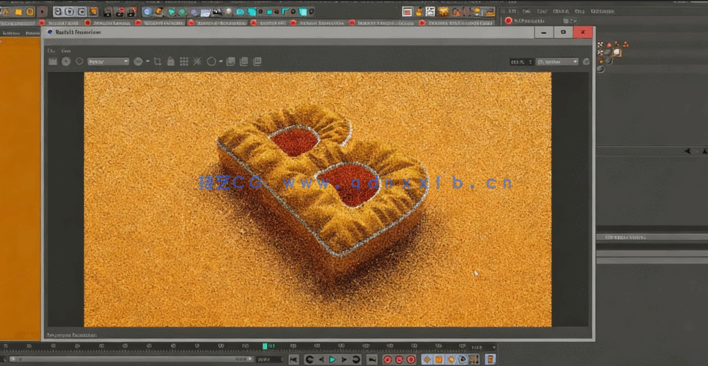Jump to next keyframe button
708x366 pixels.
point(356,360)
